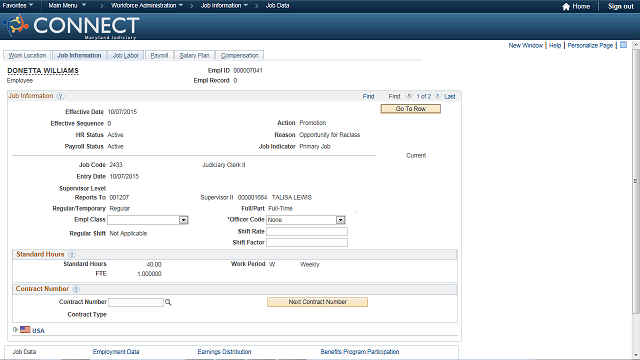Click the scrollbar down arrow
Image resolution: width=640 pixels, height=360 pixels.
click(636, 356)
